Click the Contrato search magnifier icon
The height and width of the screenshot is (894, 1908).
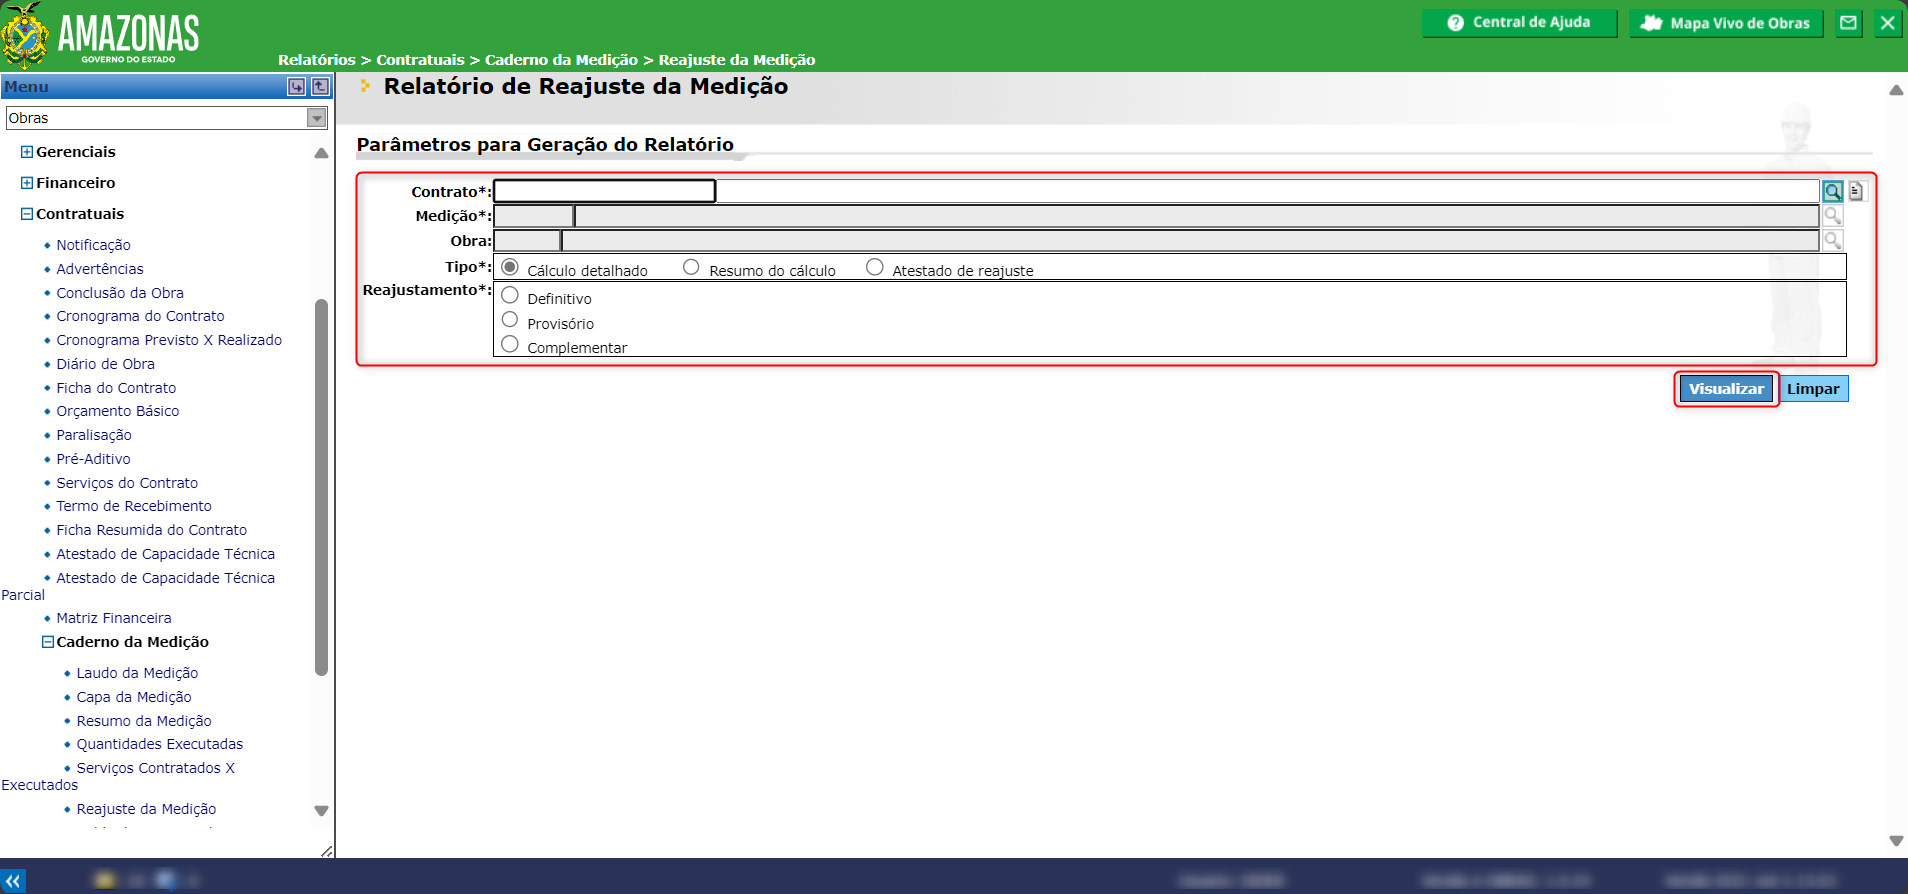coord(1832,191)
